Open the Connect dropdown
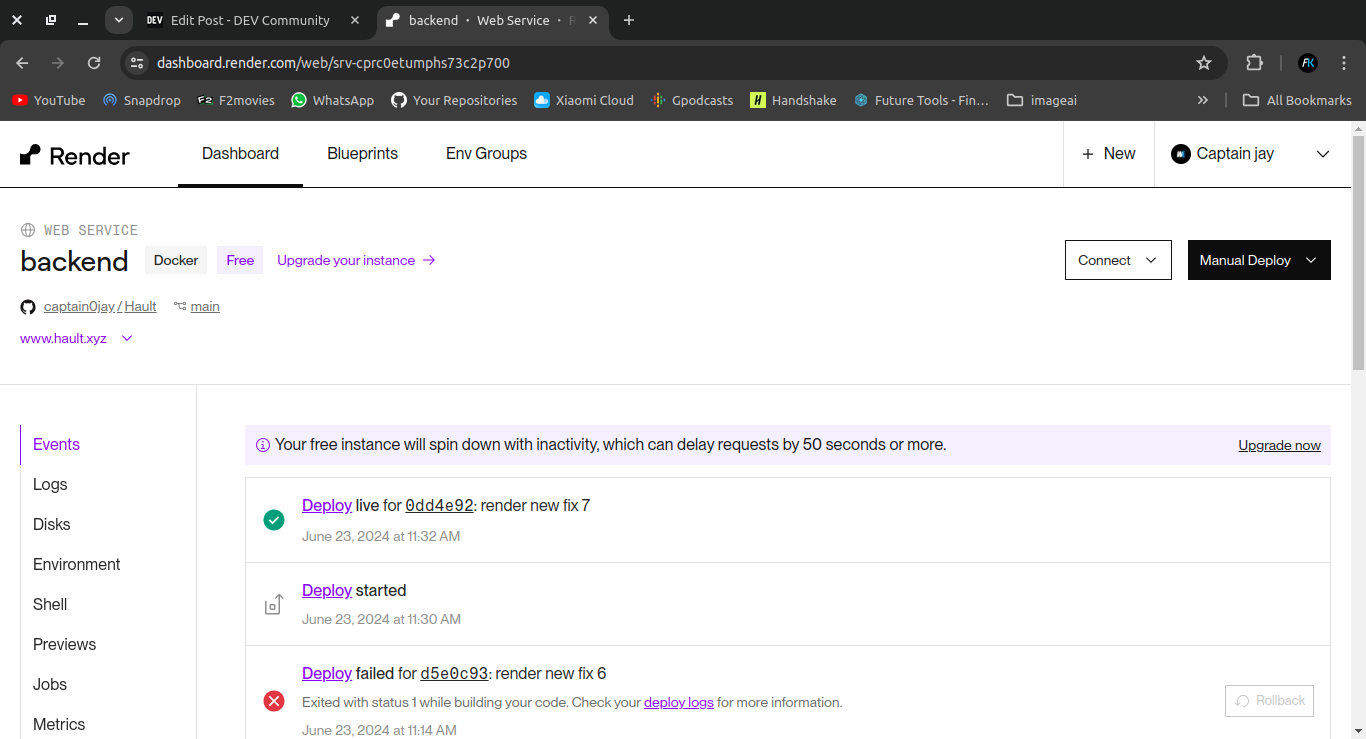Image resolution: width=1366 pixels, height=739 pixels. coord(1118,260)
